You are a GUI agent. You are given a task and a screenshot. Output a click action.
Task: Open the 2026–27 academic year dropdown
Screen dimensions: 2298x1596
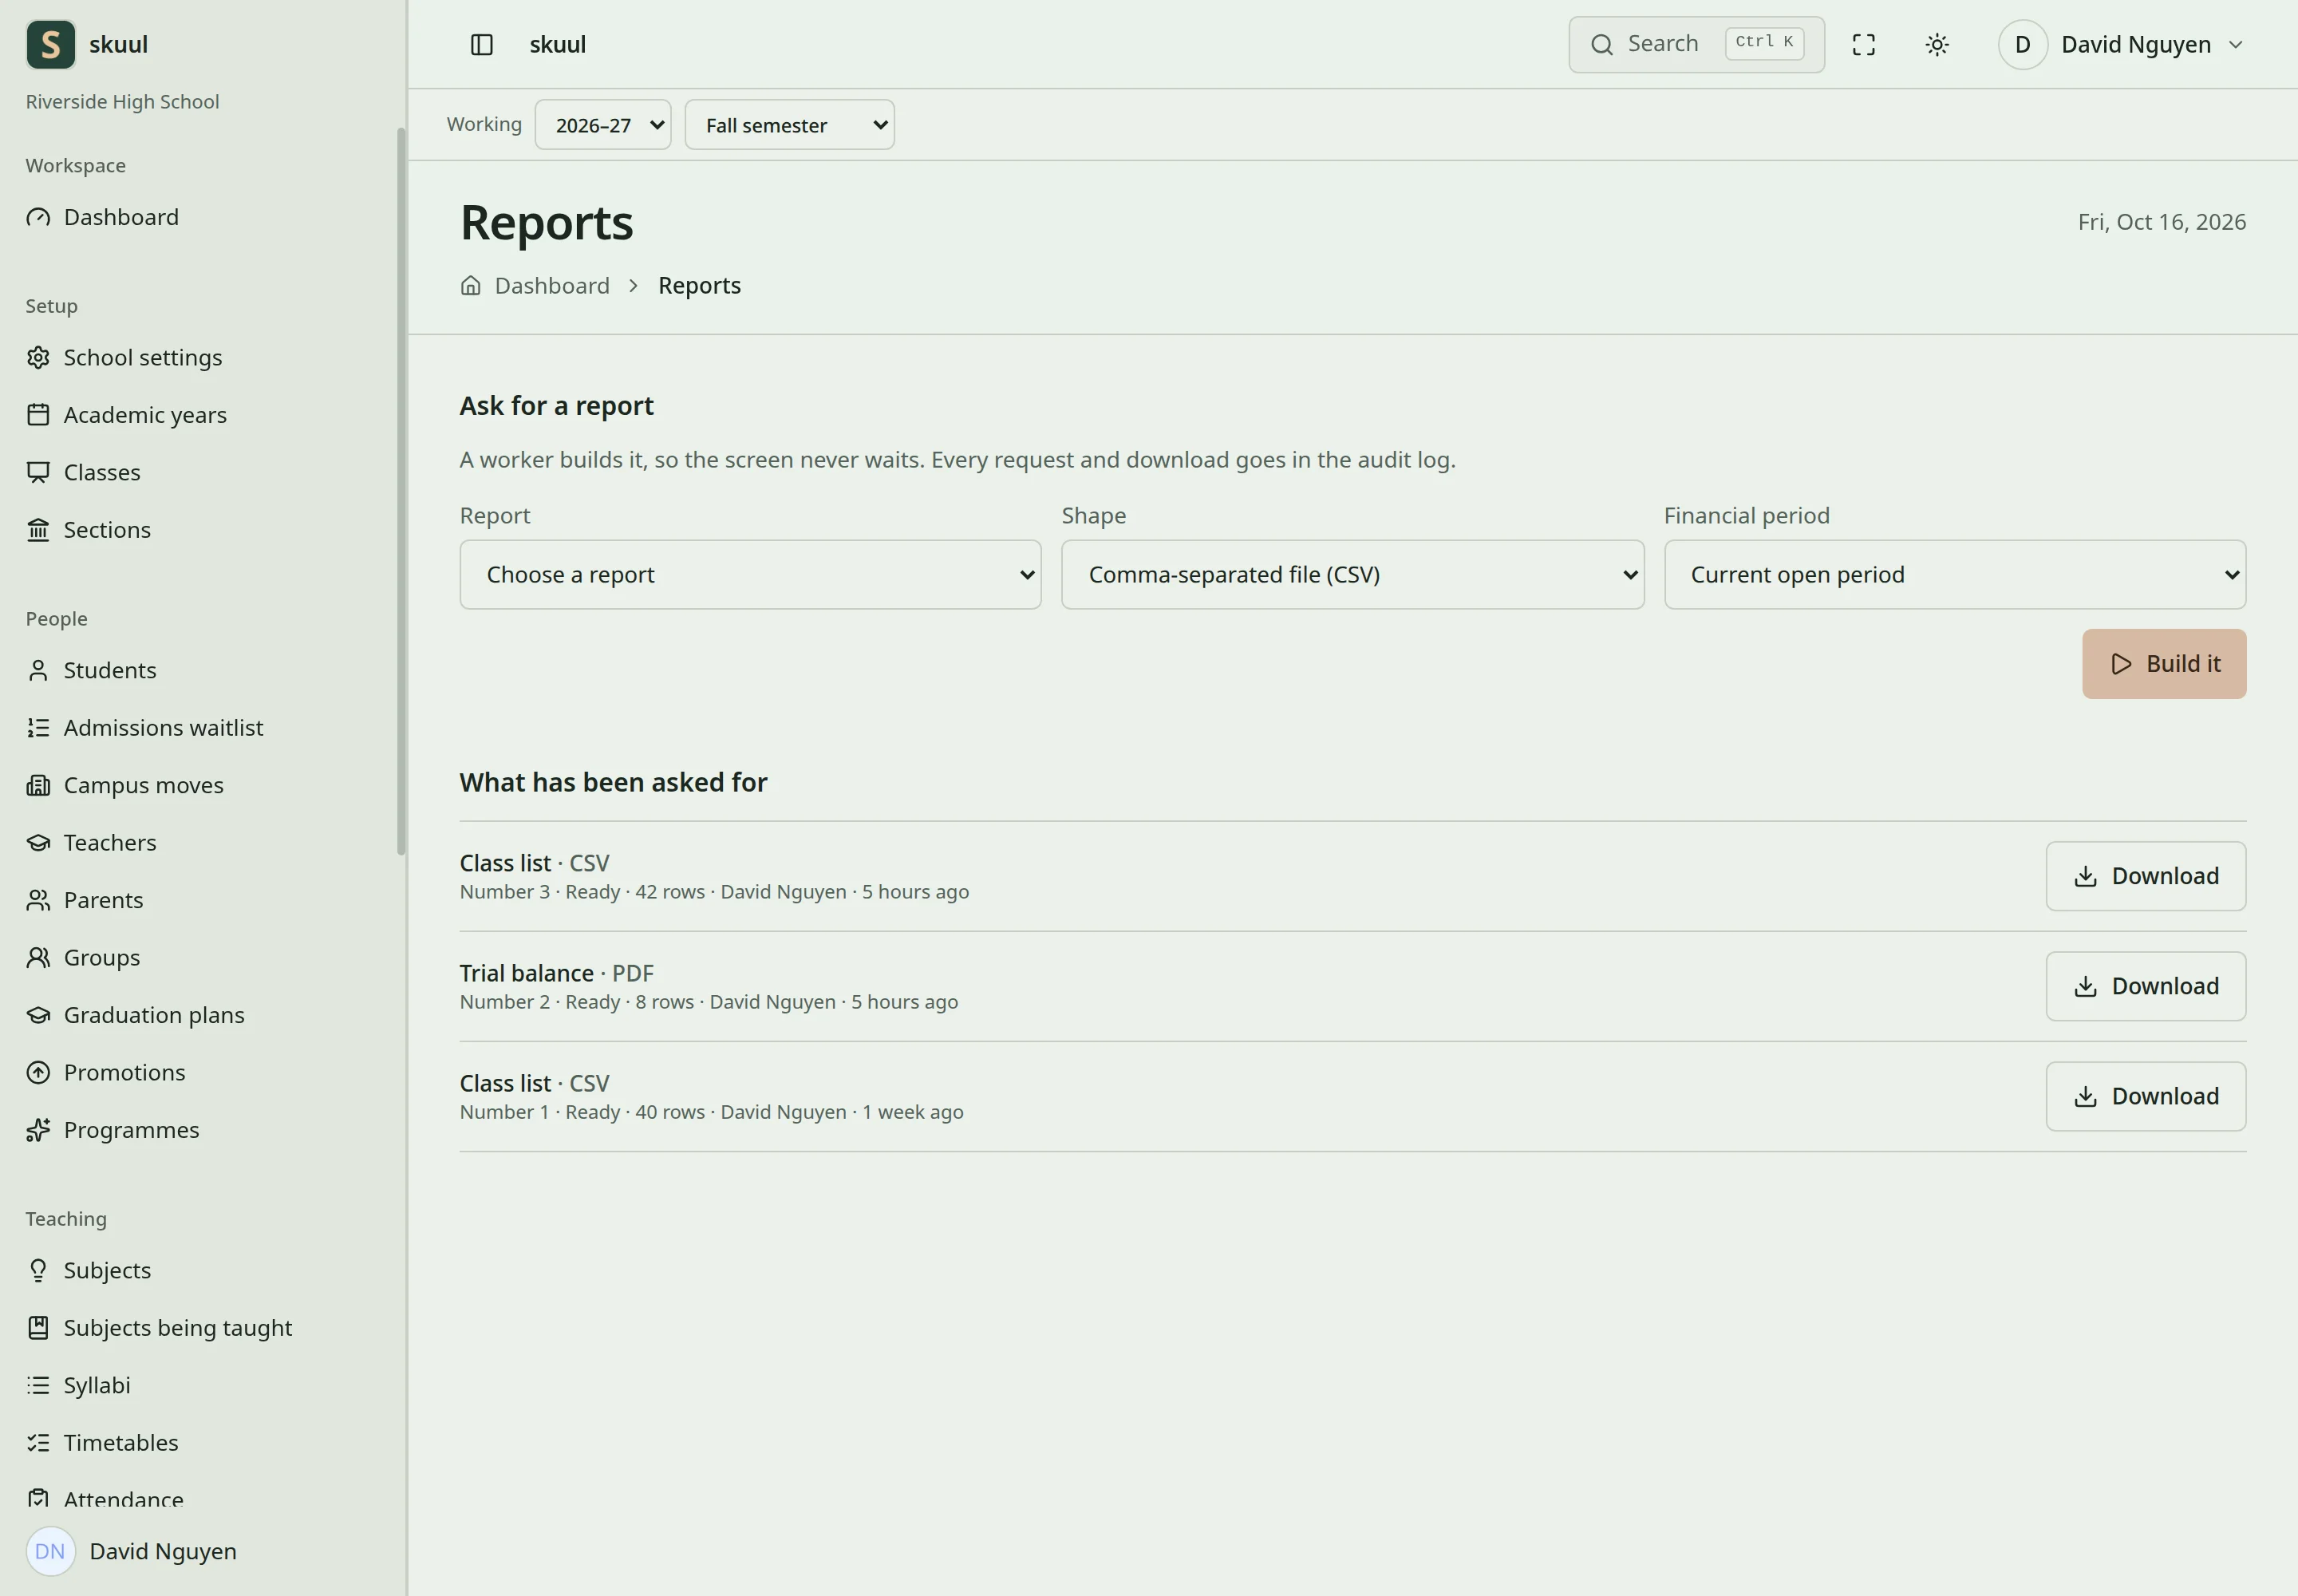pos(603,125)
